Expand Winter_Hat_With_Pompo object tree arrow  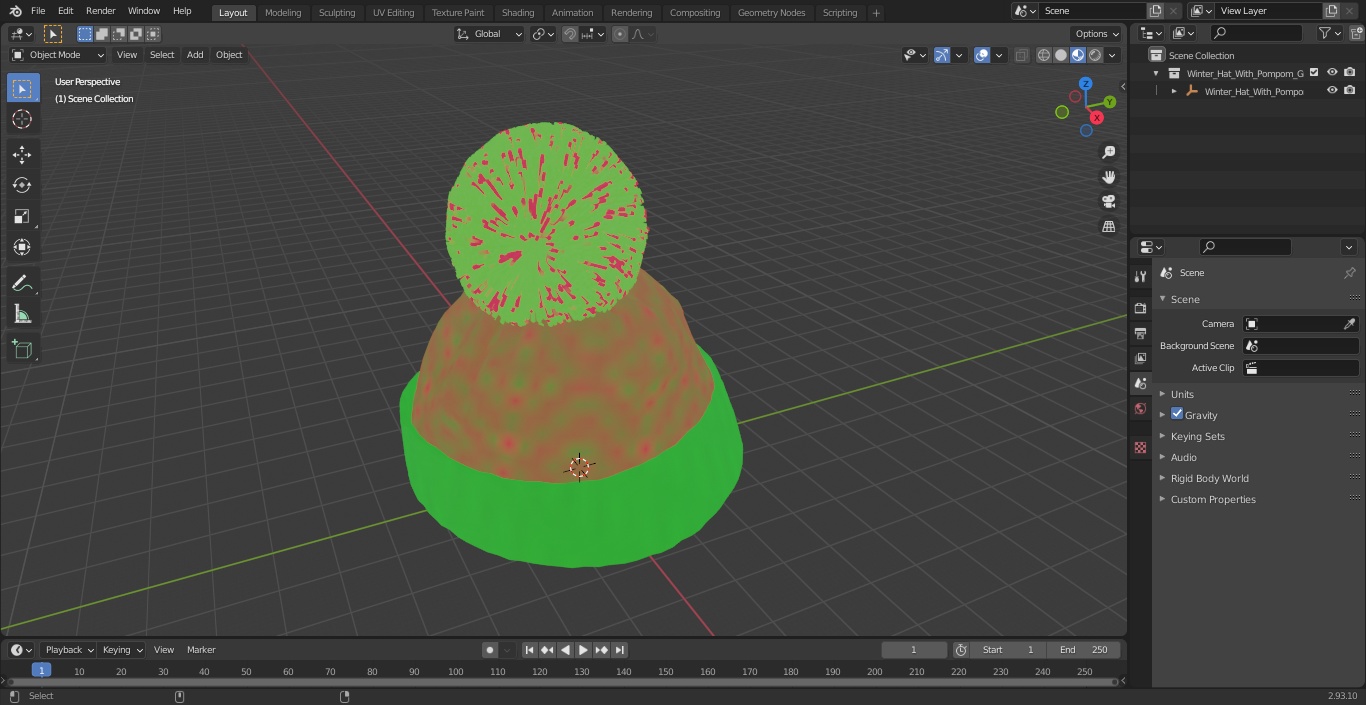point(1174,91)
